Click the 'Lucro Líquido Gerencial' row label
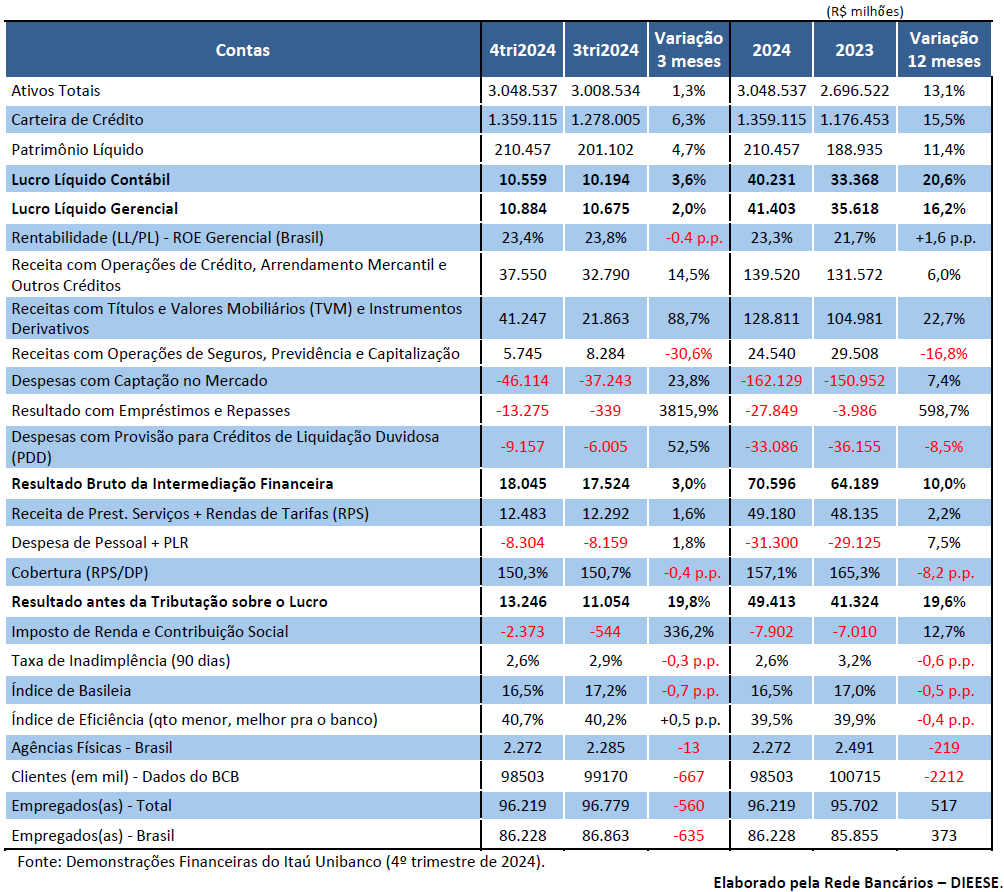1004x892 pixels. [x=94, y=209]
